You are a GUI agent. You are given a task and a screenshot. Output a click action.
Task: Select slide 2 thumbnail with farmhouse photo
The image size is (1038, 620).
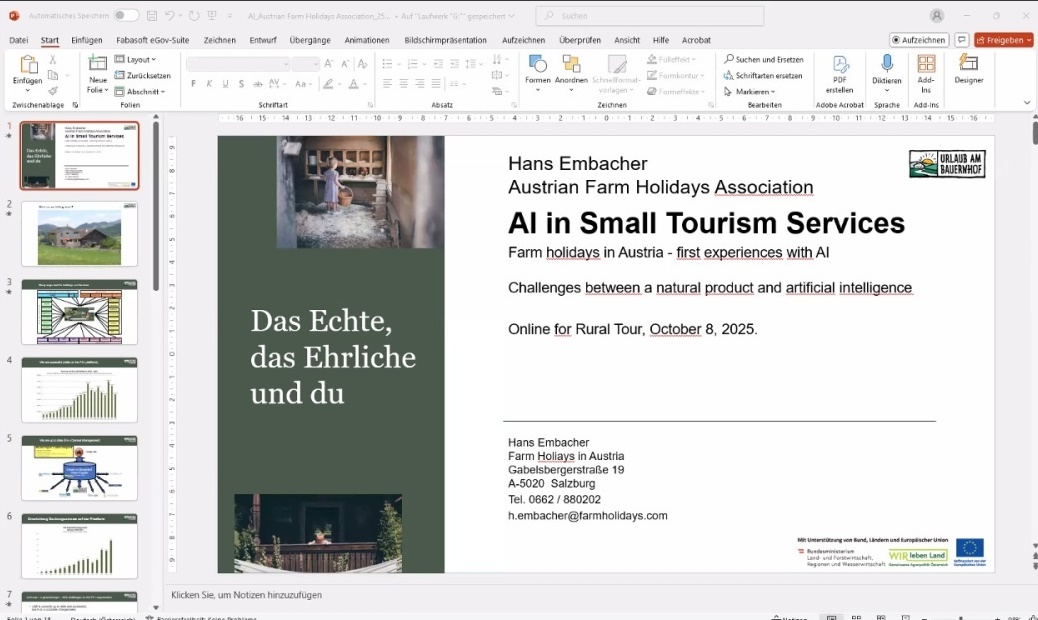(x=79, y=234)
